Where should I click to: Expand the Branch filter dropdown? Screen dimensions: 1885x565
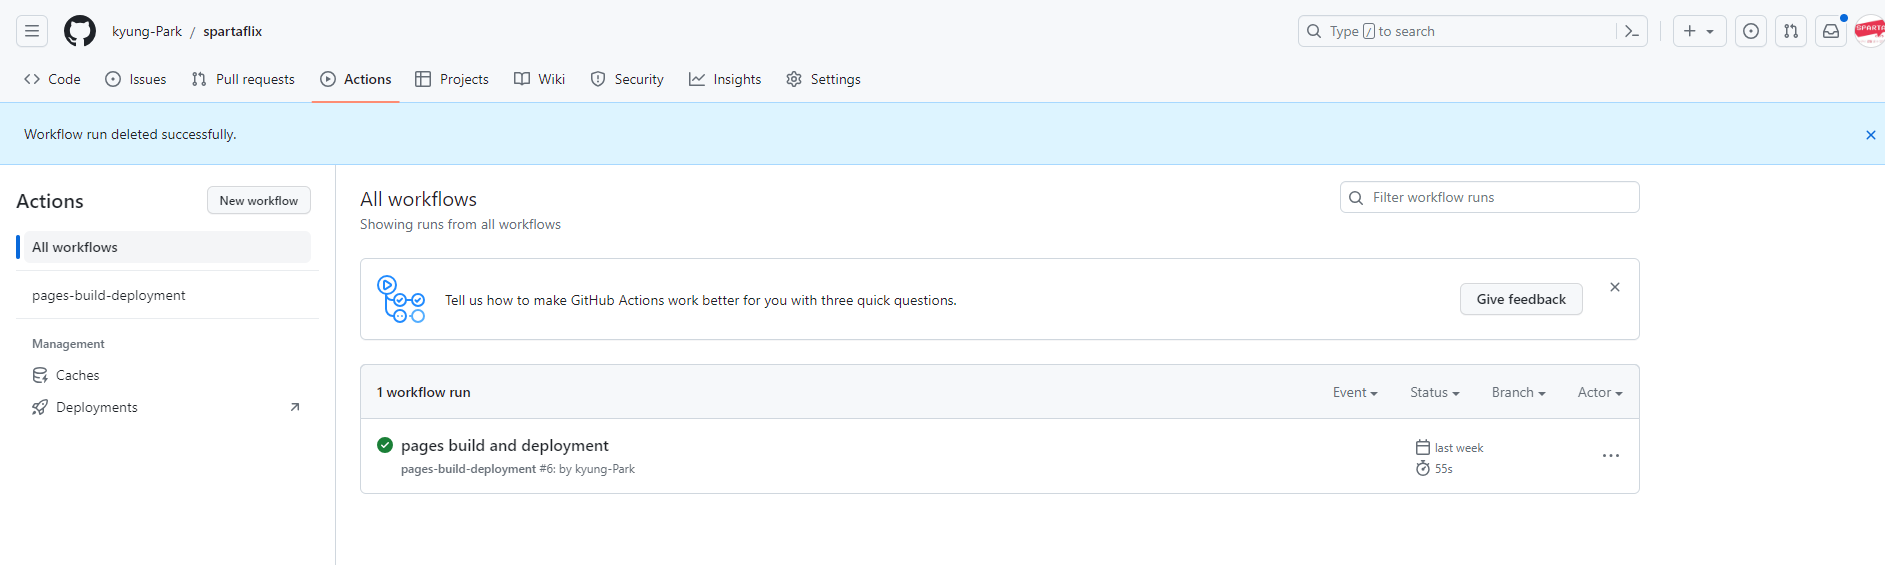point(1518,392)
